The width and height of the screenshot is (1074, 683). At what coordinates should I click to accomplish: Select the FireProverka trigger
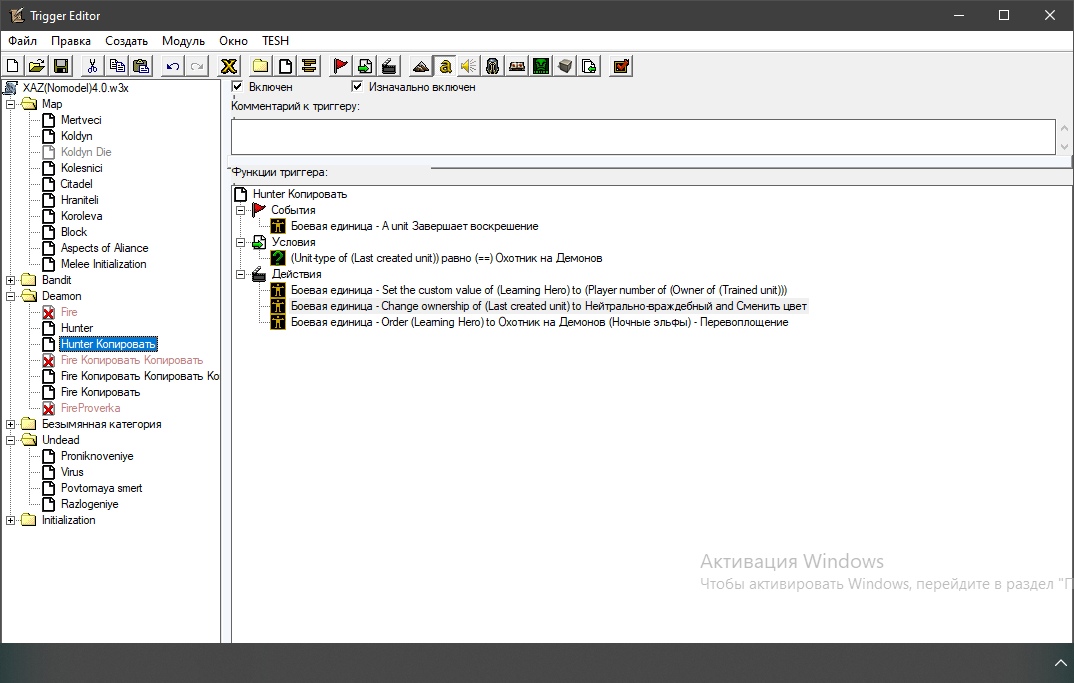pos(90,408)
